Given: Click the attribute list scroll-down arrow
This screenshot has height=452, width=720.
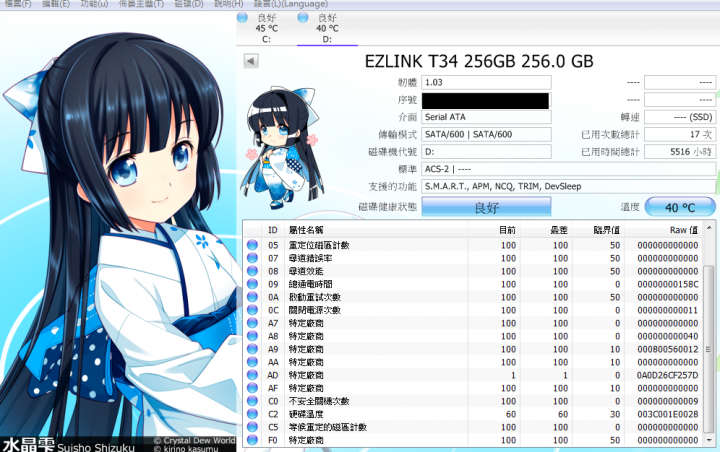Looking at the screenshot, I should tap(709, 440).
